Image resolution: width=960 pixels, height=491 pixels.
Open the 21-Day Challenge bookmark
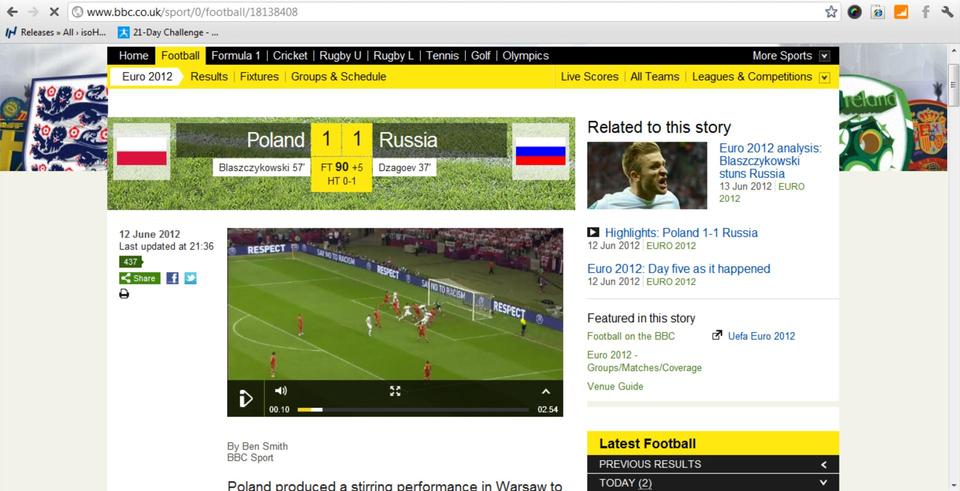pos(168,32)
